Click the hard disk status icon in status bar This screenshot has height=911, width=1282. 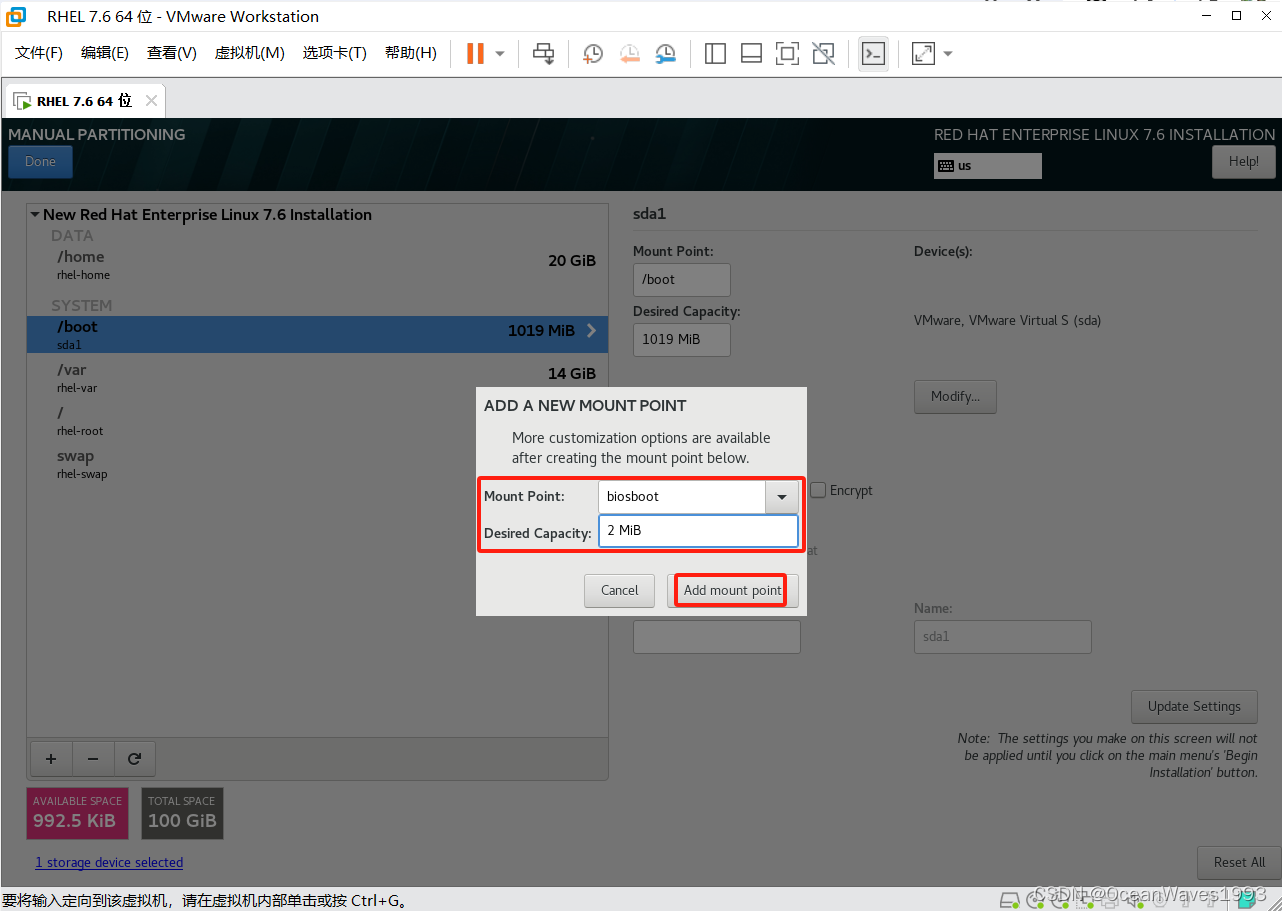click(x=1011, y=900)
